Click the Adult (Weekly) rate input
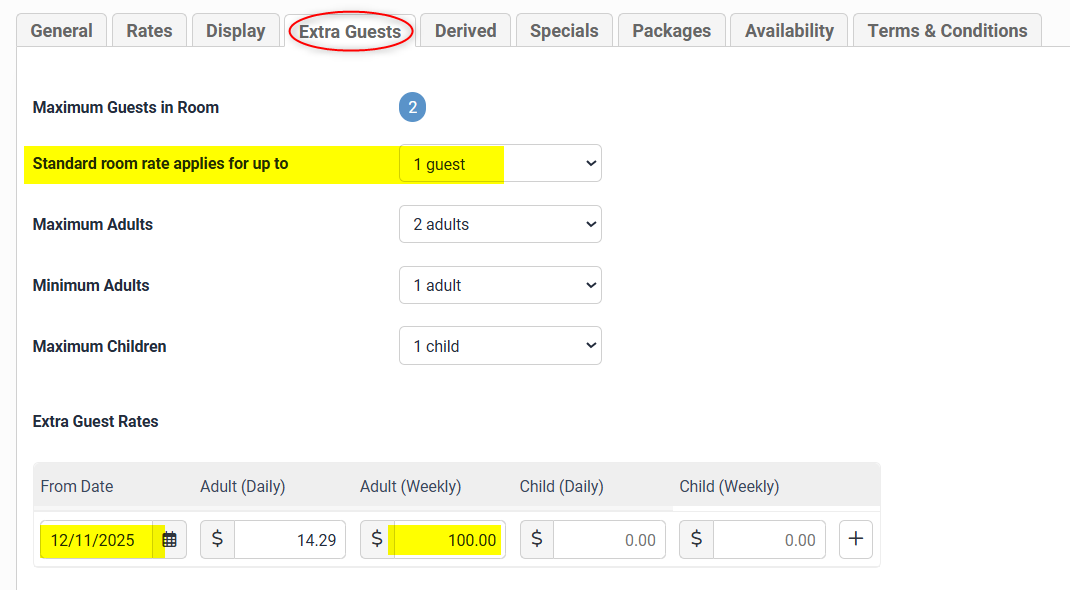 (448, 540)
